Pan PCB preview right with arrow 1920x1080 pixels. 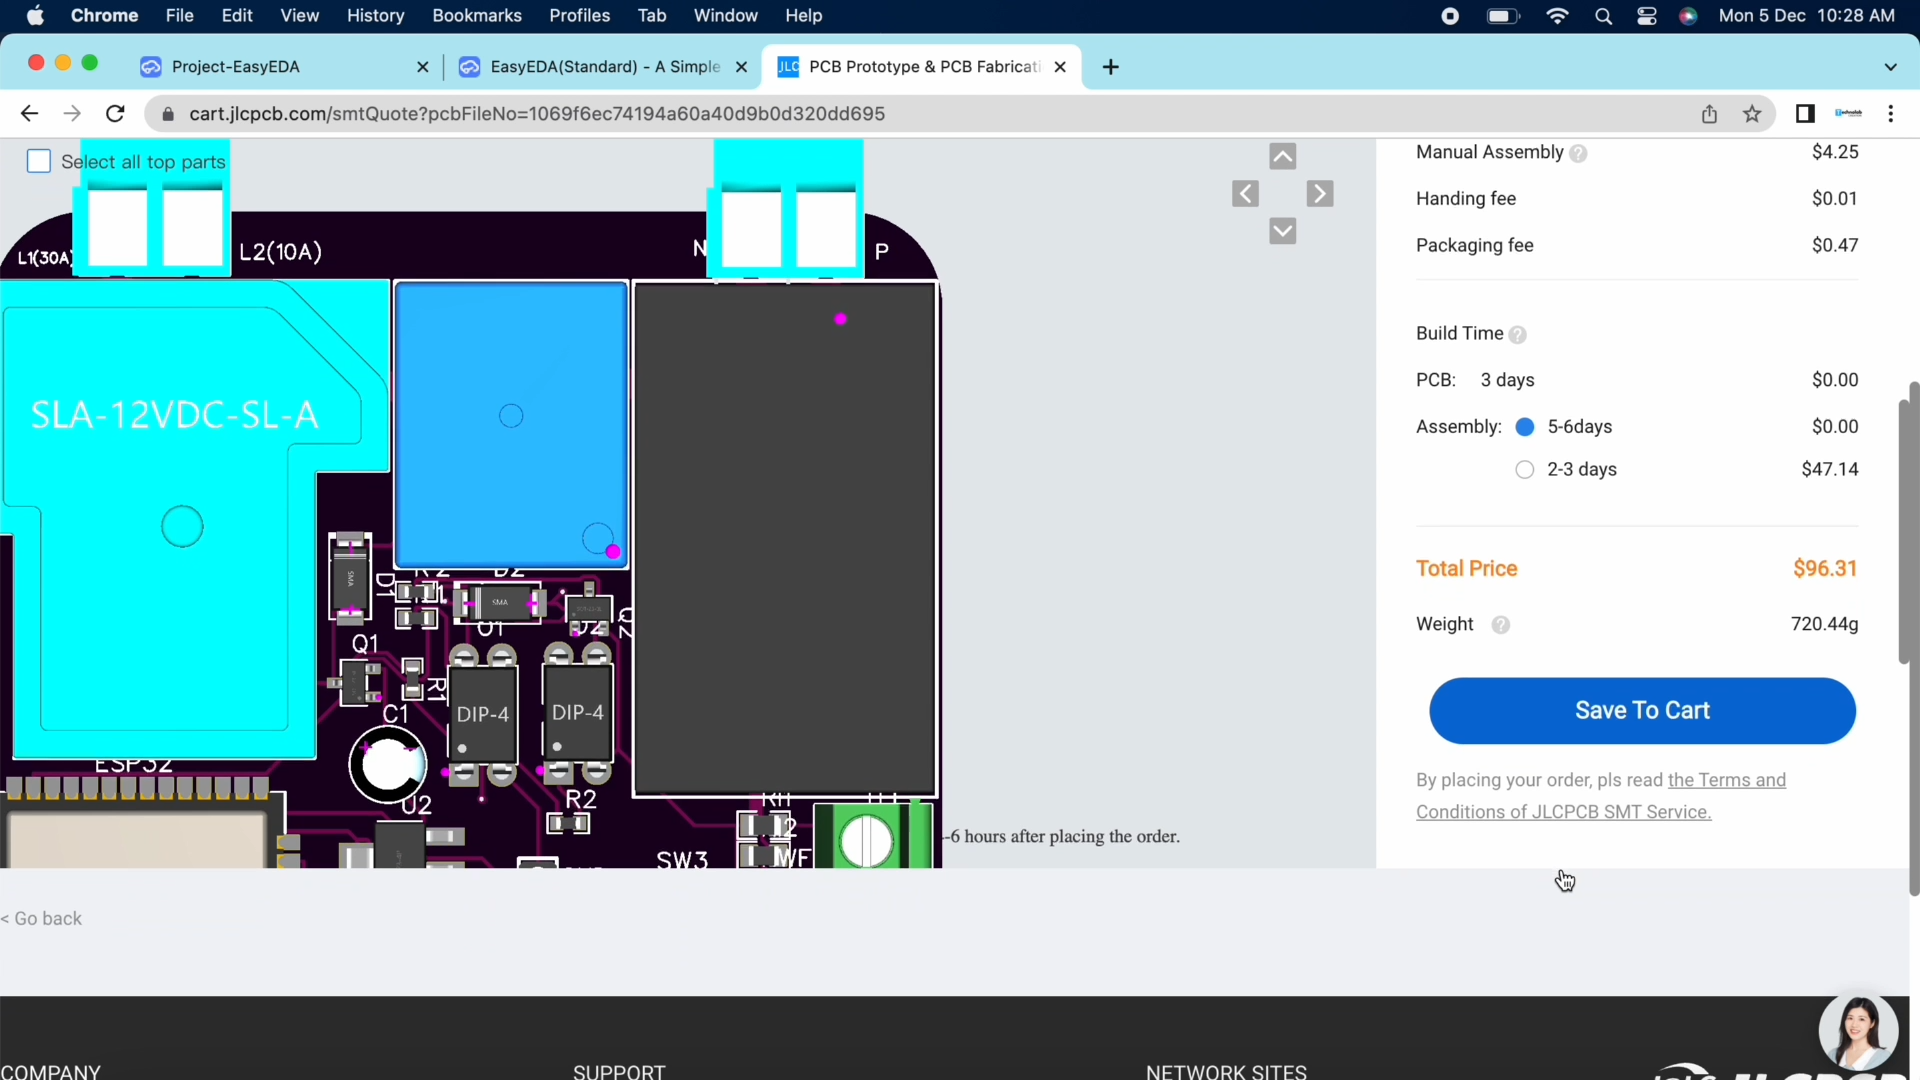click(x=1320, y=194)
